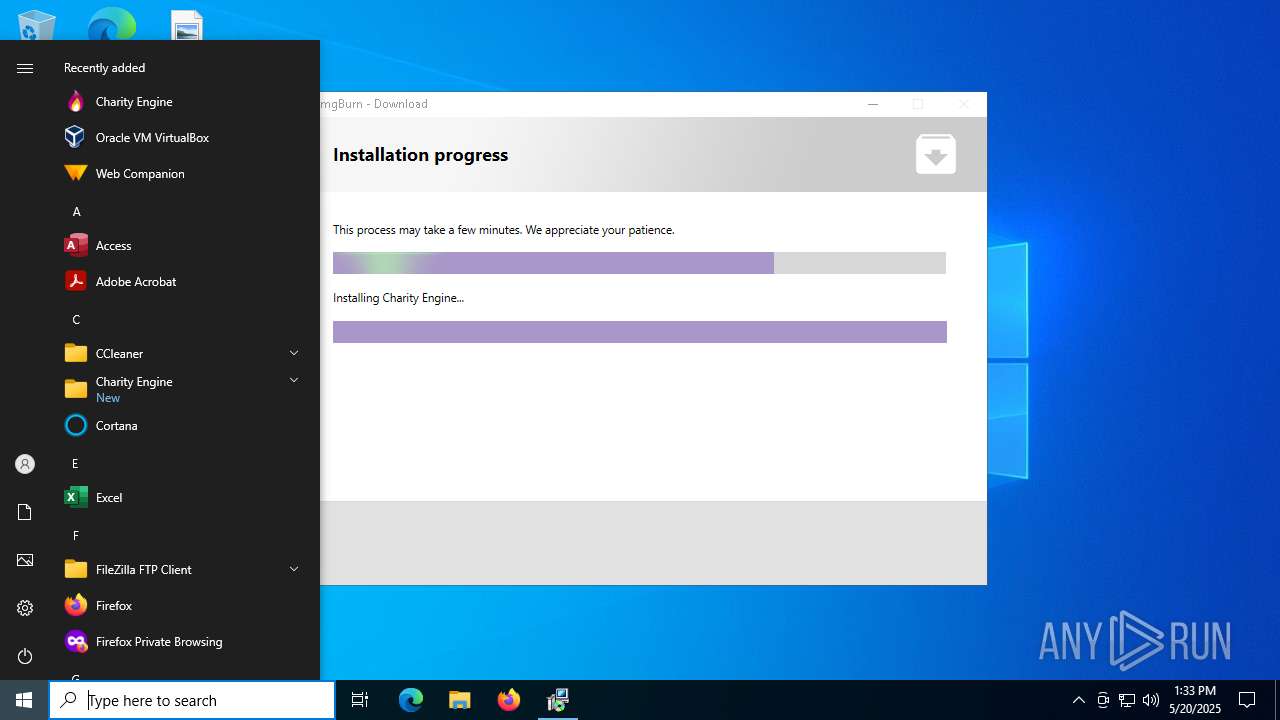Viewport: 1280px width, 720px height.
Task: Open Documents from Start sidebar
Action: (25, 512)
